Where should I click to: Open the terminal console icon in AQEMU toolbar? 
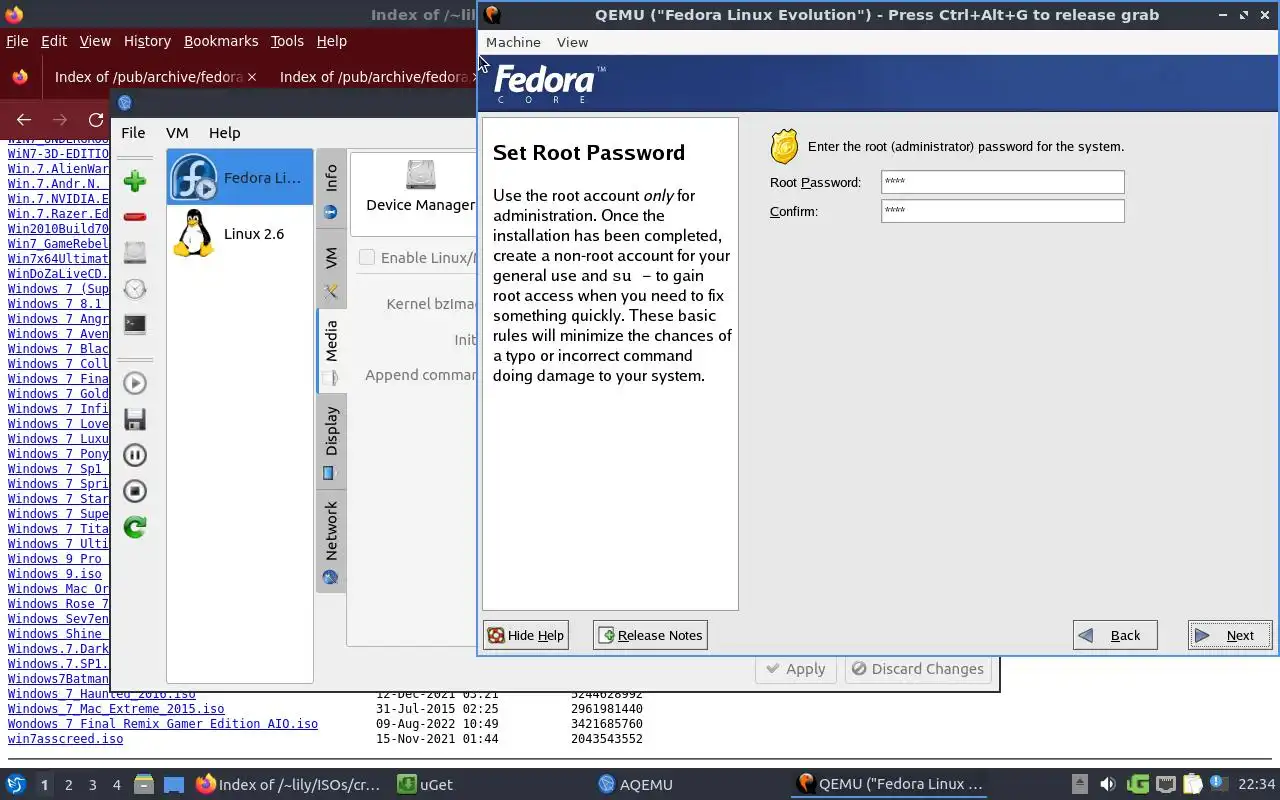tap(135, 324)
